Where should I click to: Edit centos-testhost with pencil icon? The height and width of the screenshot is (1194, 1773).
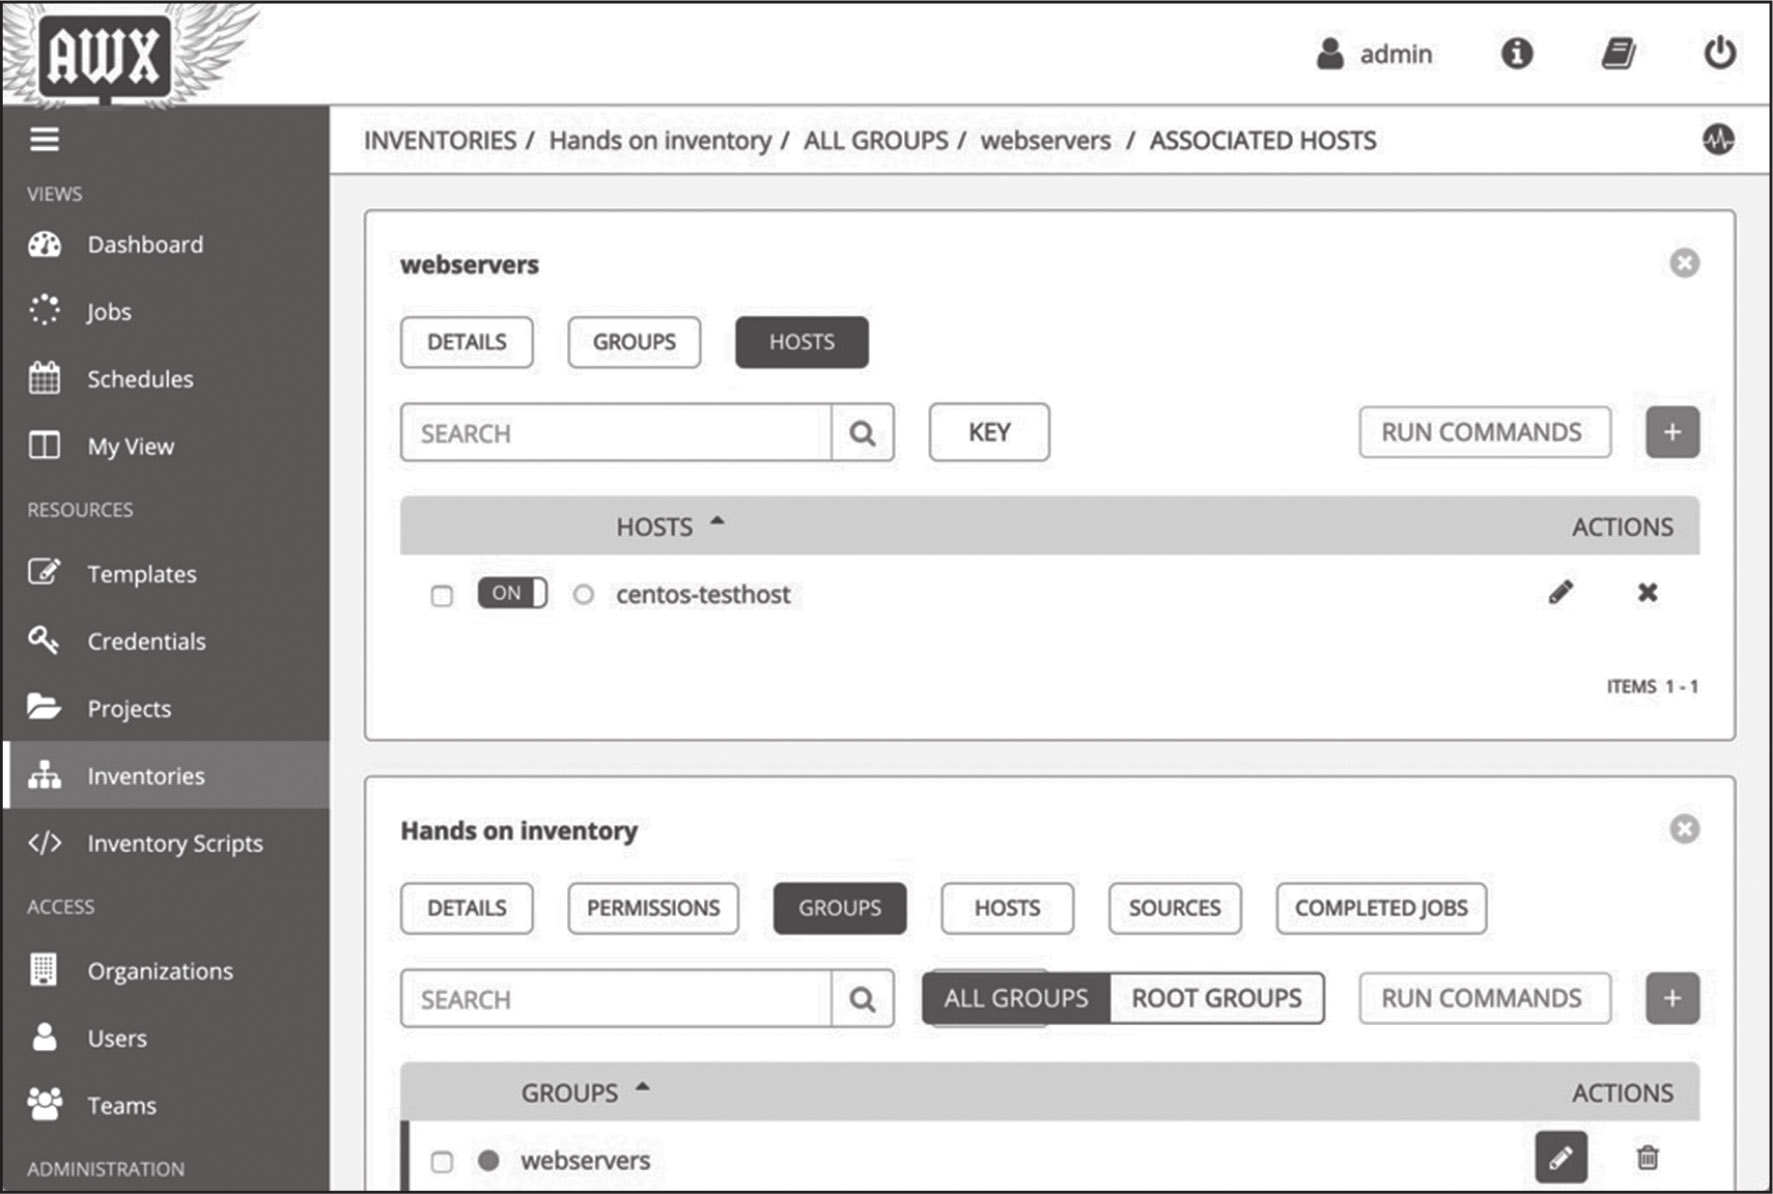pyautogui.click(x=1560, y=593)
